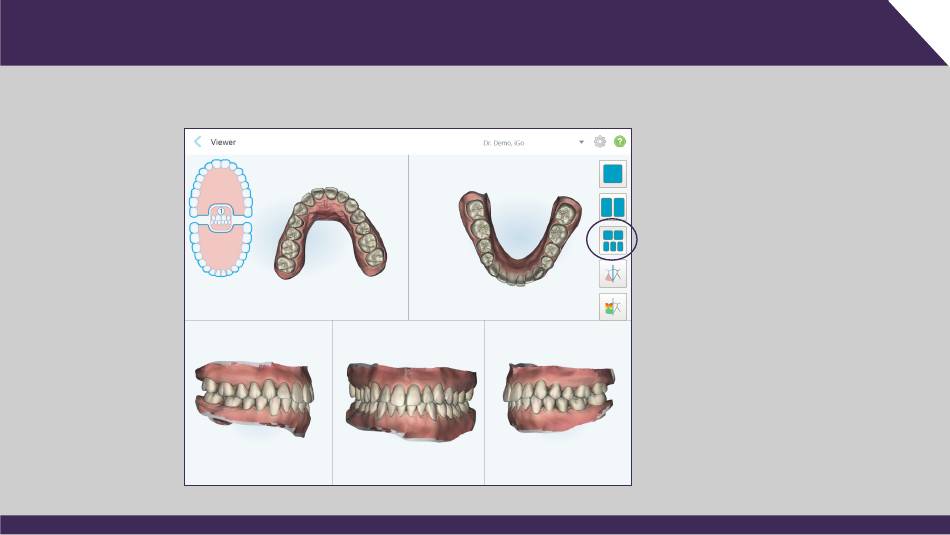
Task: Click the Viewer title text
Action: click(x=224, y=142)
